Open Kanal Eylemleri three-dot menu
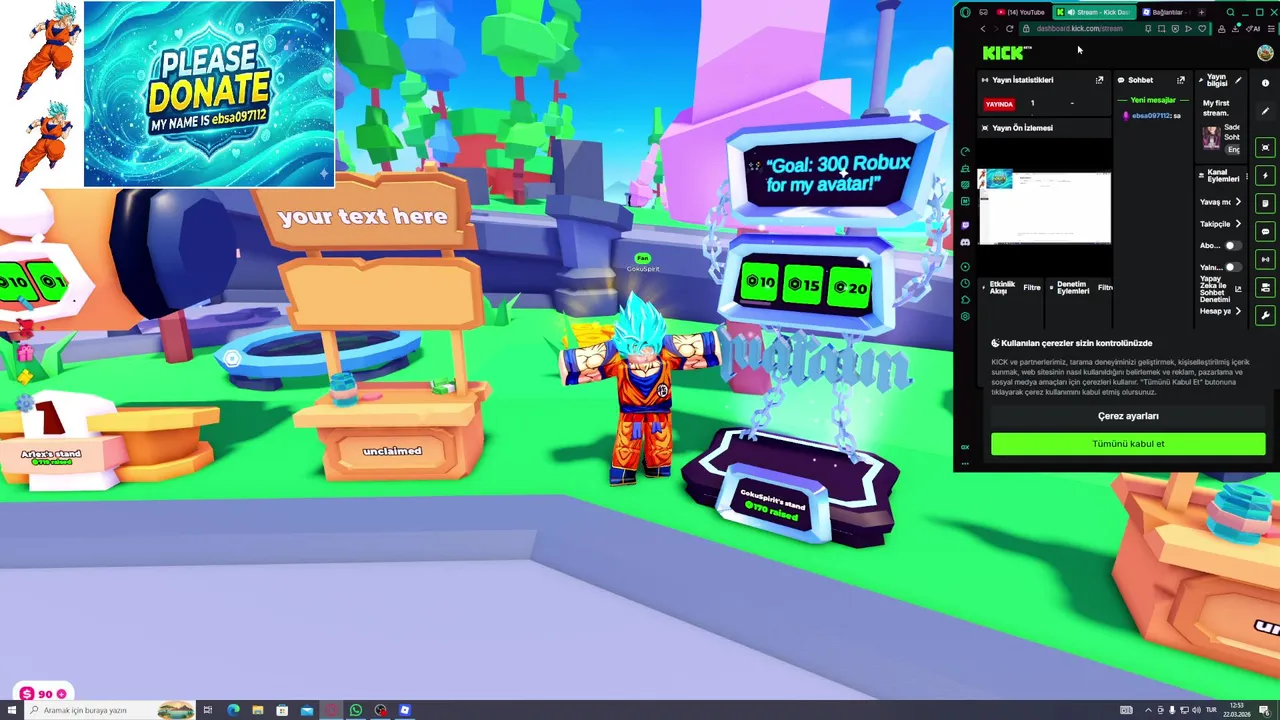Viewport: 1280px width, 720px height. pyautogui.click(x=1247, y=177)
